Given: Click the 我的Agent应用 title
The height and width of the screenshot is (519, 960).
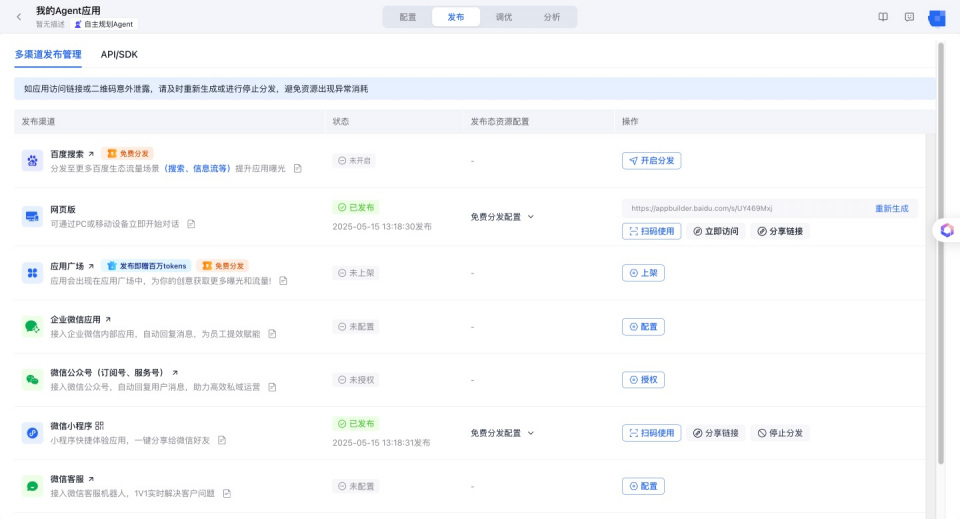Looking at the screenshot, I should pos(68,10).
